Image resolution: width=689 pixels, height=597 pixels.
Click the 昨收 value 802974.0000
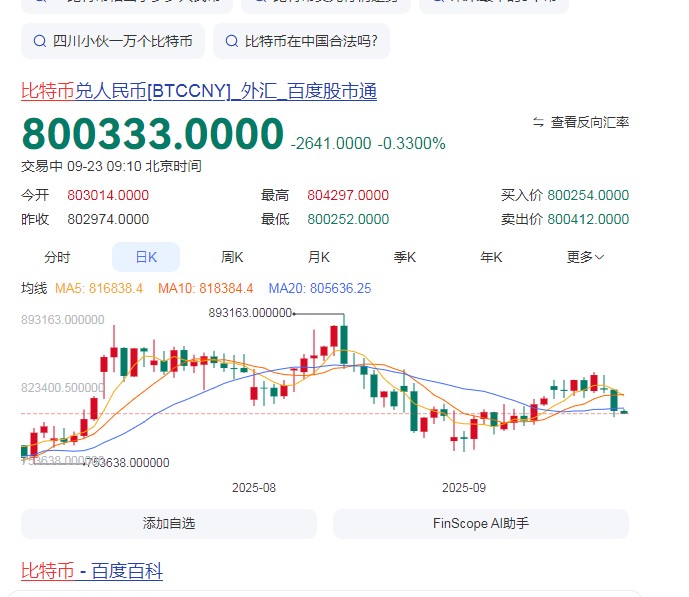(108, 219)
